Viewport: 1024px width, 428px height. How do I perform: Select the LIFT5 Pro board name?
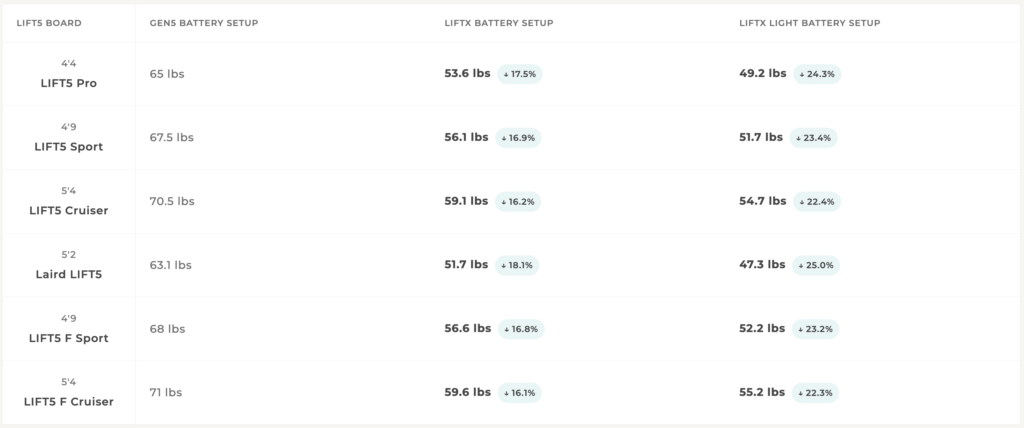tap(69, 84)
